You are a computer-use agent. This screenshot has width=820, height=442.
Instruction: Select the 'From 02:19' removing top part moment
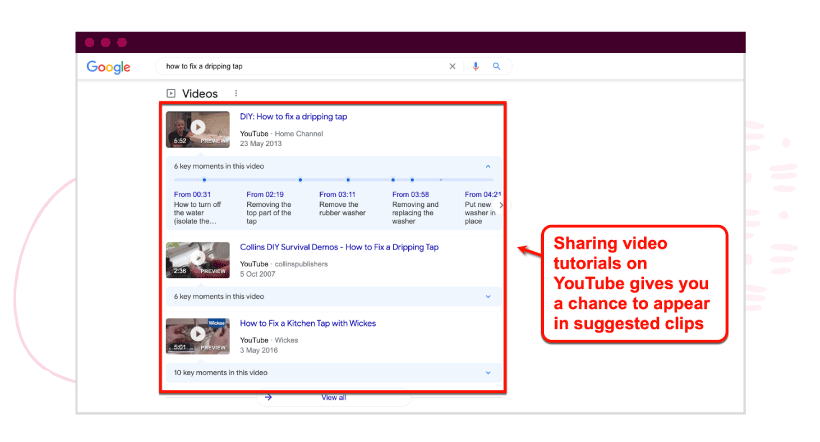[265, 194]
